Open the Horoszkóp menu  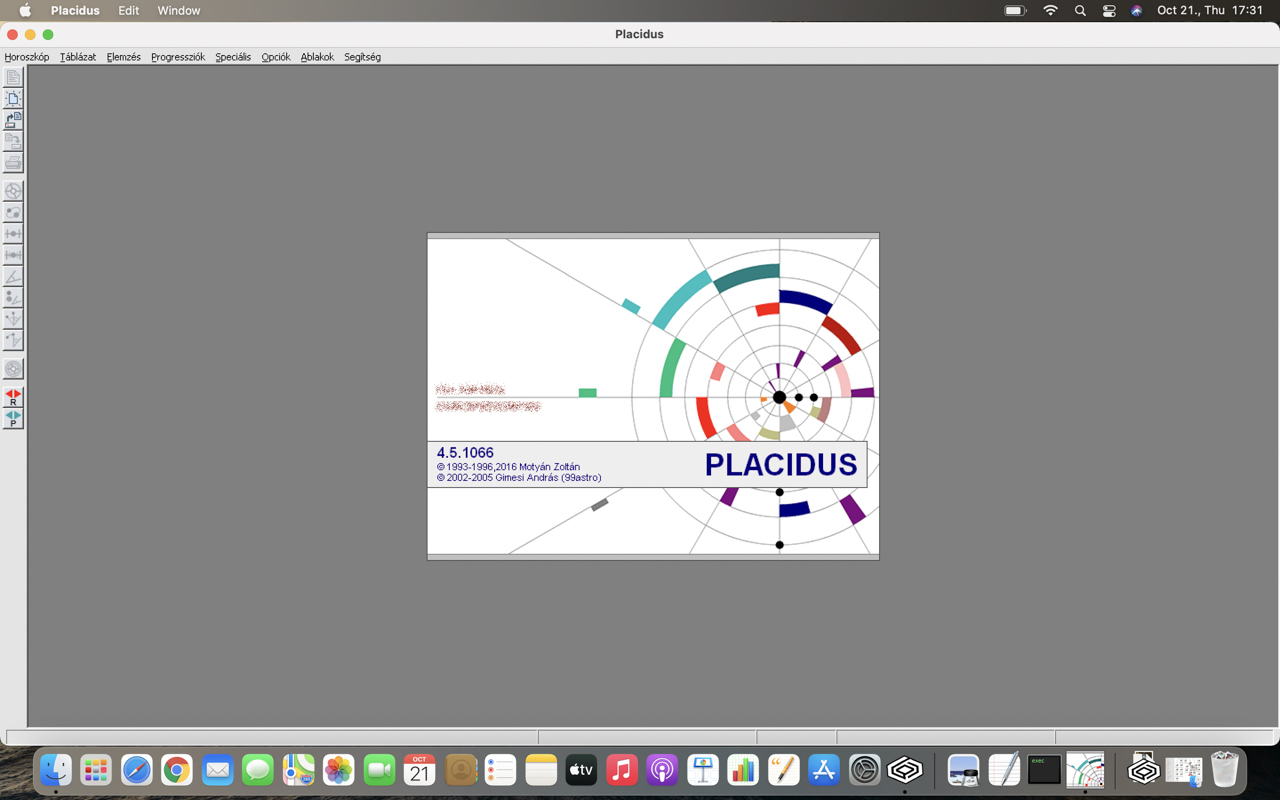pyautogui.click(x=27, y=57)
